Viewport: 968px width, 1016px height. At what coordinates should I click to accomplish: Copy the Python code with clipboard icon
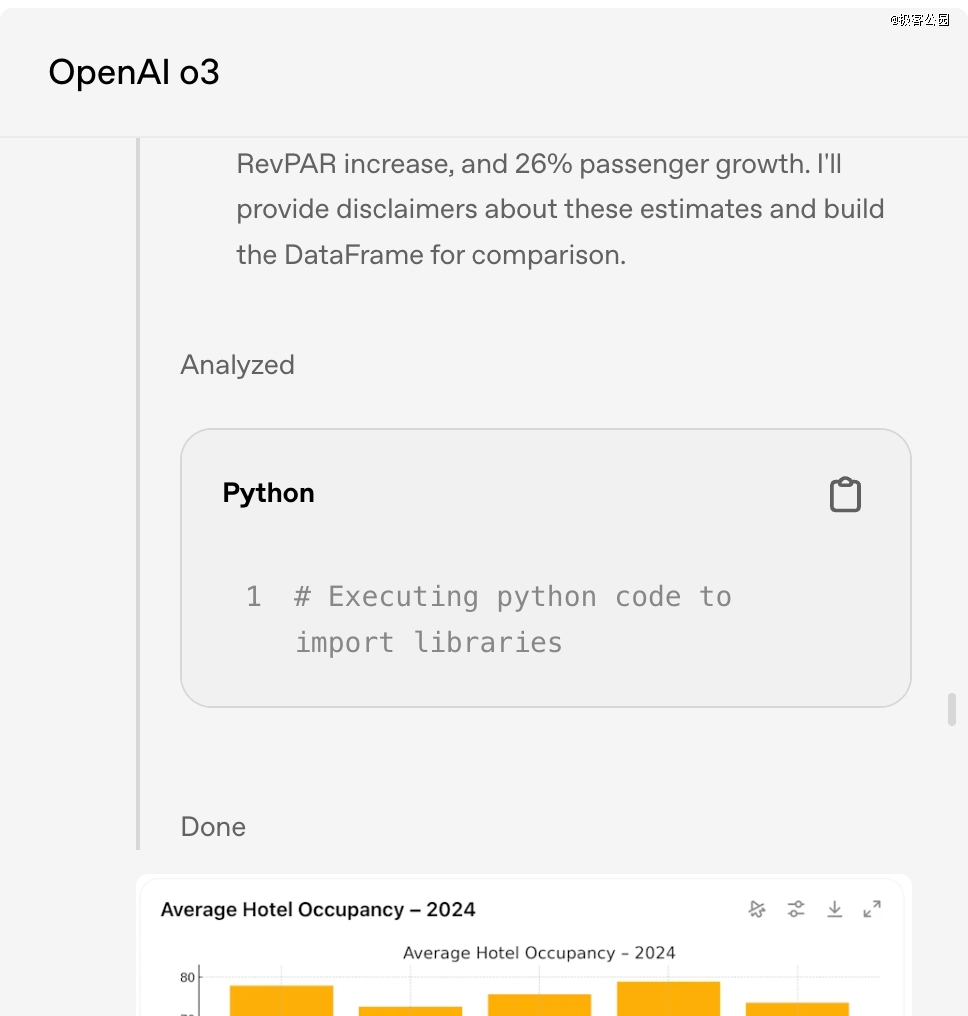tap(845, 494)
